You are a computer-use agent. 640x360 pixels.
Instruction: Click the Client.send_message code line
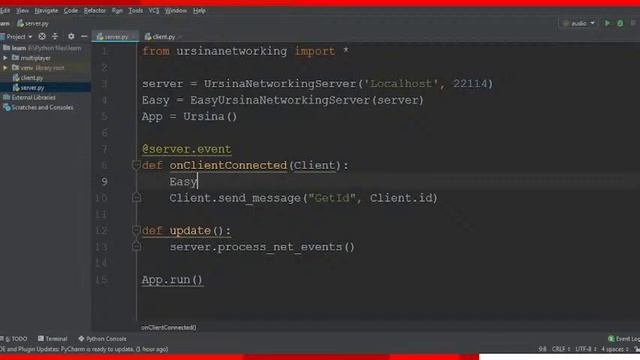(x=303, y=198)
